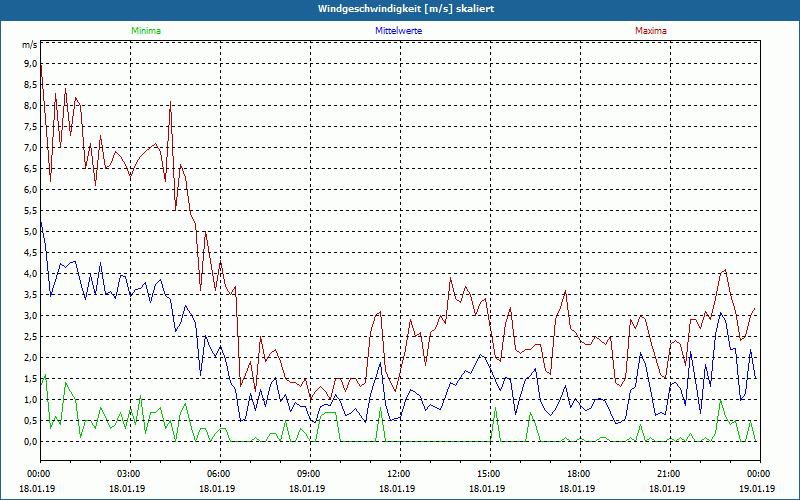Screen dimensions: 800x500
Task: Click the '8,5' y-axis value
Action: click(31, 85)
